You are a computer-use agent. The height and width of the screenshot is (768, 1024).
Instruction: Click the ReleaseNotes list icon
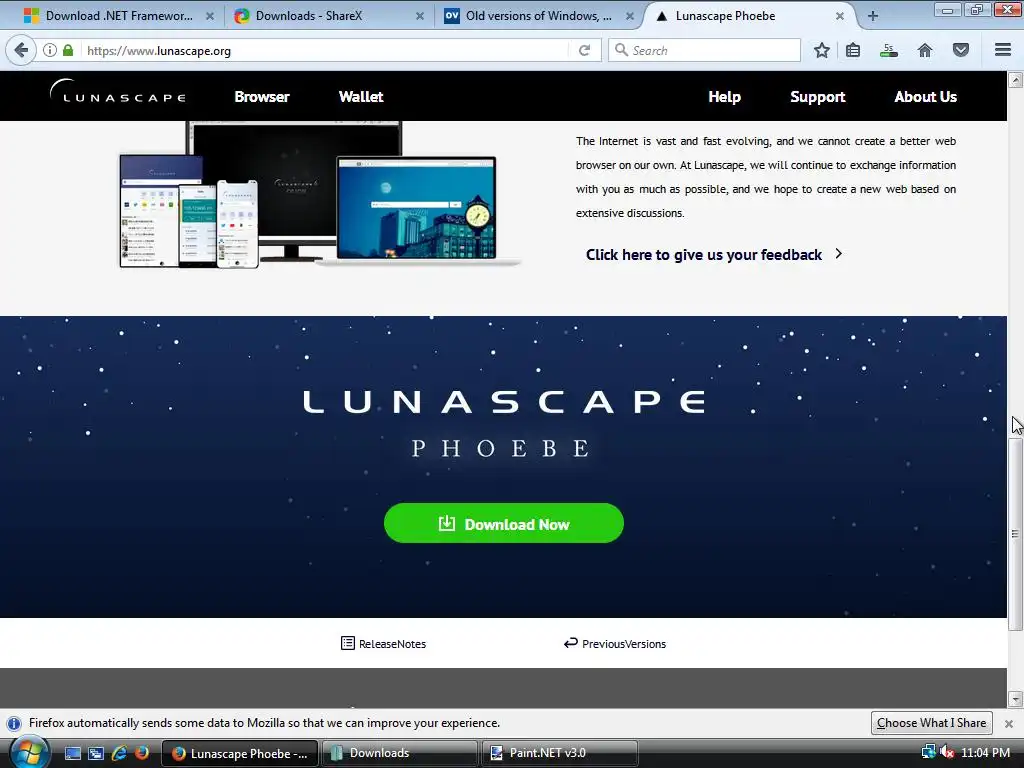347,643
